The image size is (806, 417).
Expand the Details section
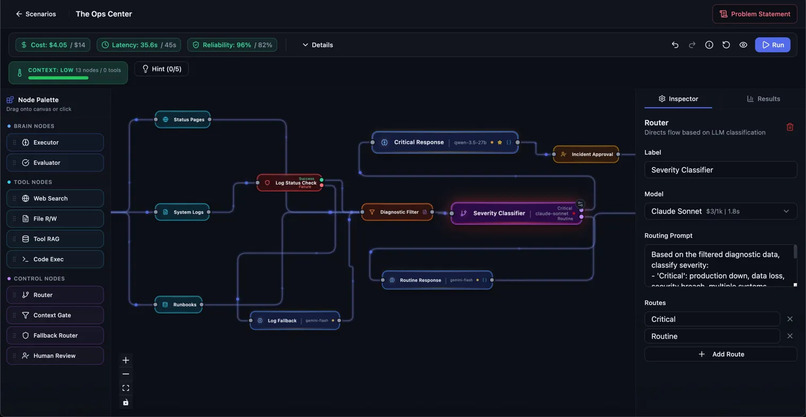click(318, 45)
